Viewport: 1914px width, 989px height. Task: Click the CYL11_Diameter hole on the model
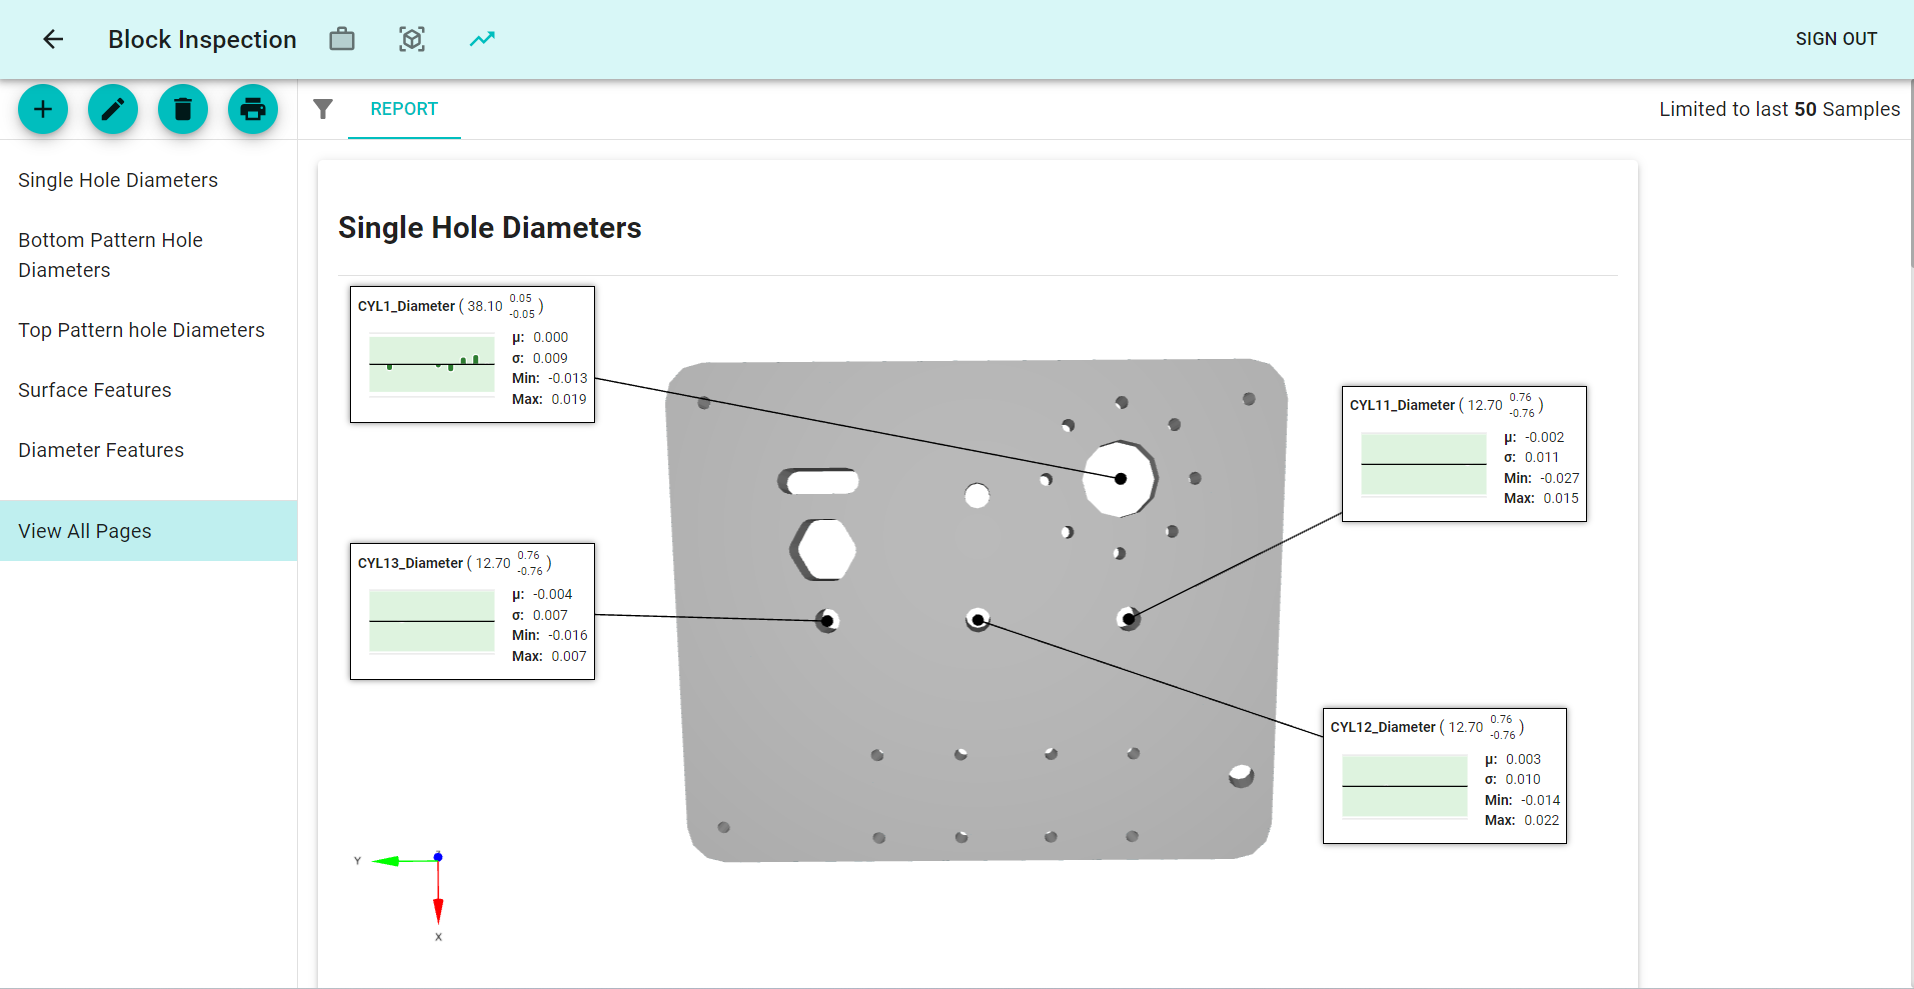tap(1129, 618)
